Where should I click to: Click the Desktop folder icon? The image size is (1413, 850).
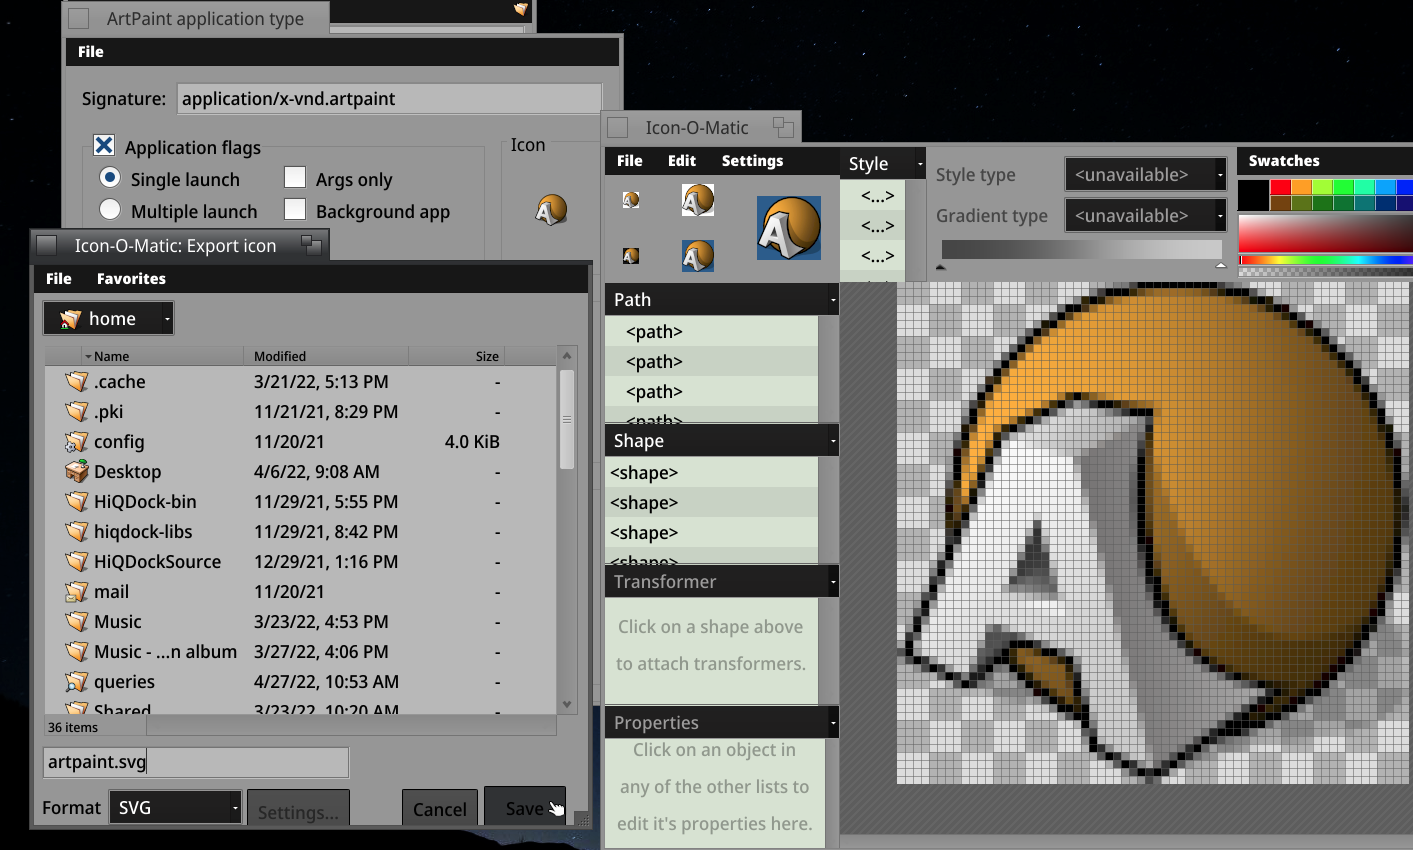click(77, 471)
